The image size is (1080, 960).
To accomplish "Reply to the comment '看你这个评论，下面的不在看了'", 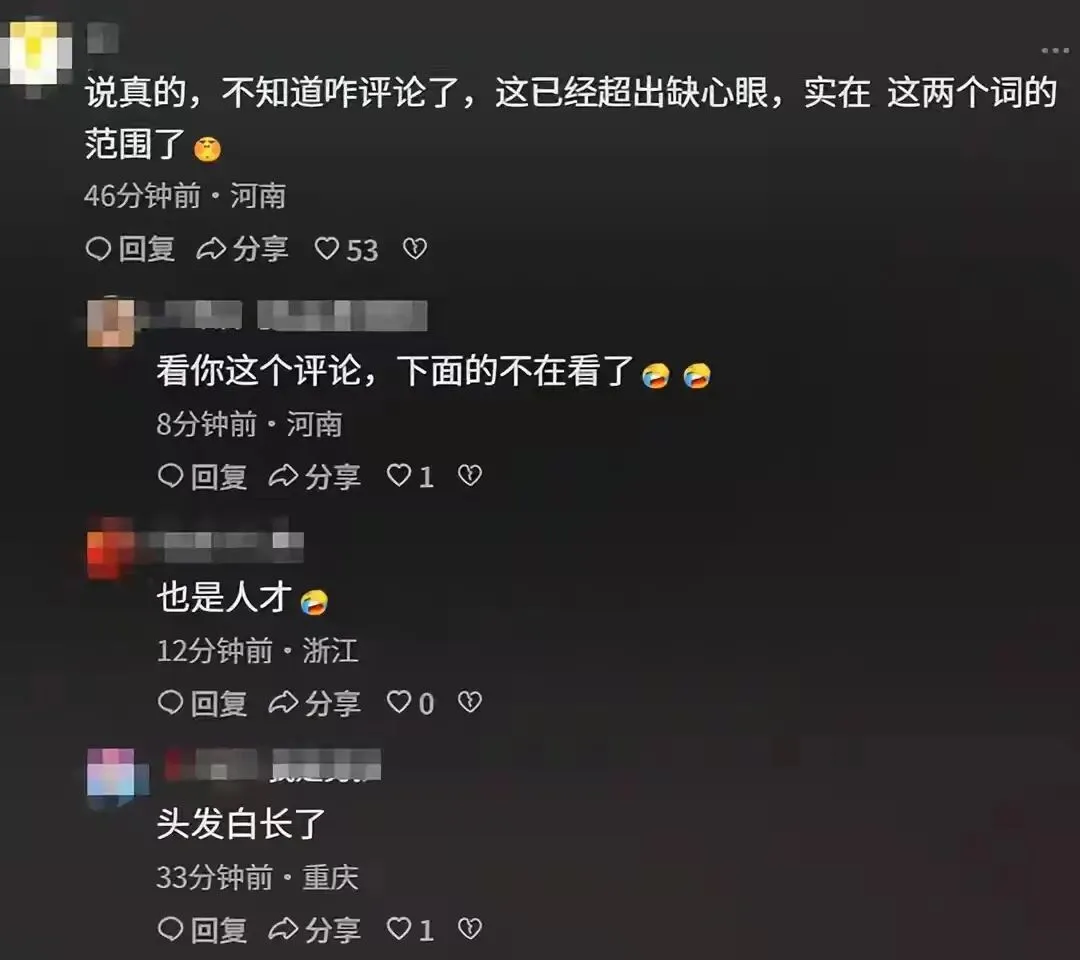I will tap(202, 477).
